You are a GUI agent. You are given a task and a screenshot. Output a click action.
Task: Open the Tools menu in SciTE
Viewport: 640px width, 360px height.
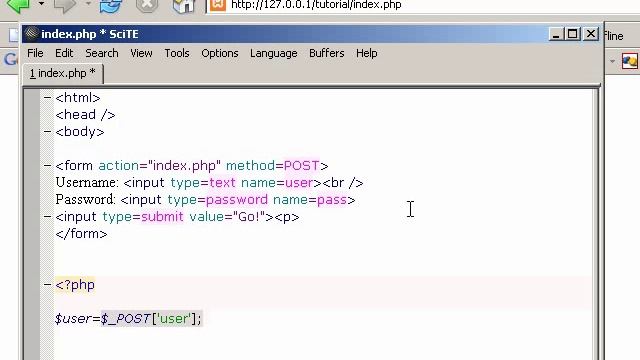(x=177, y=53)
